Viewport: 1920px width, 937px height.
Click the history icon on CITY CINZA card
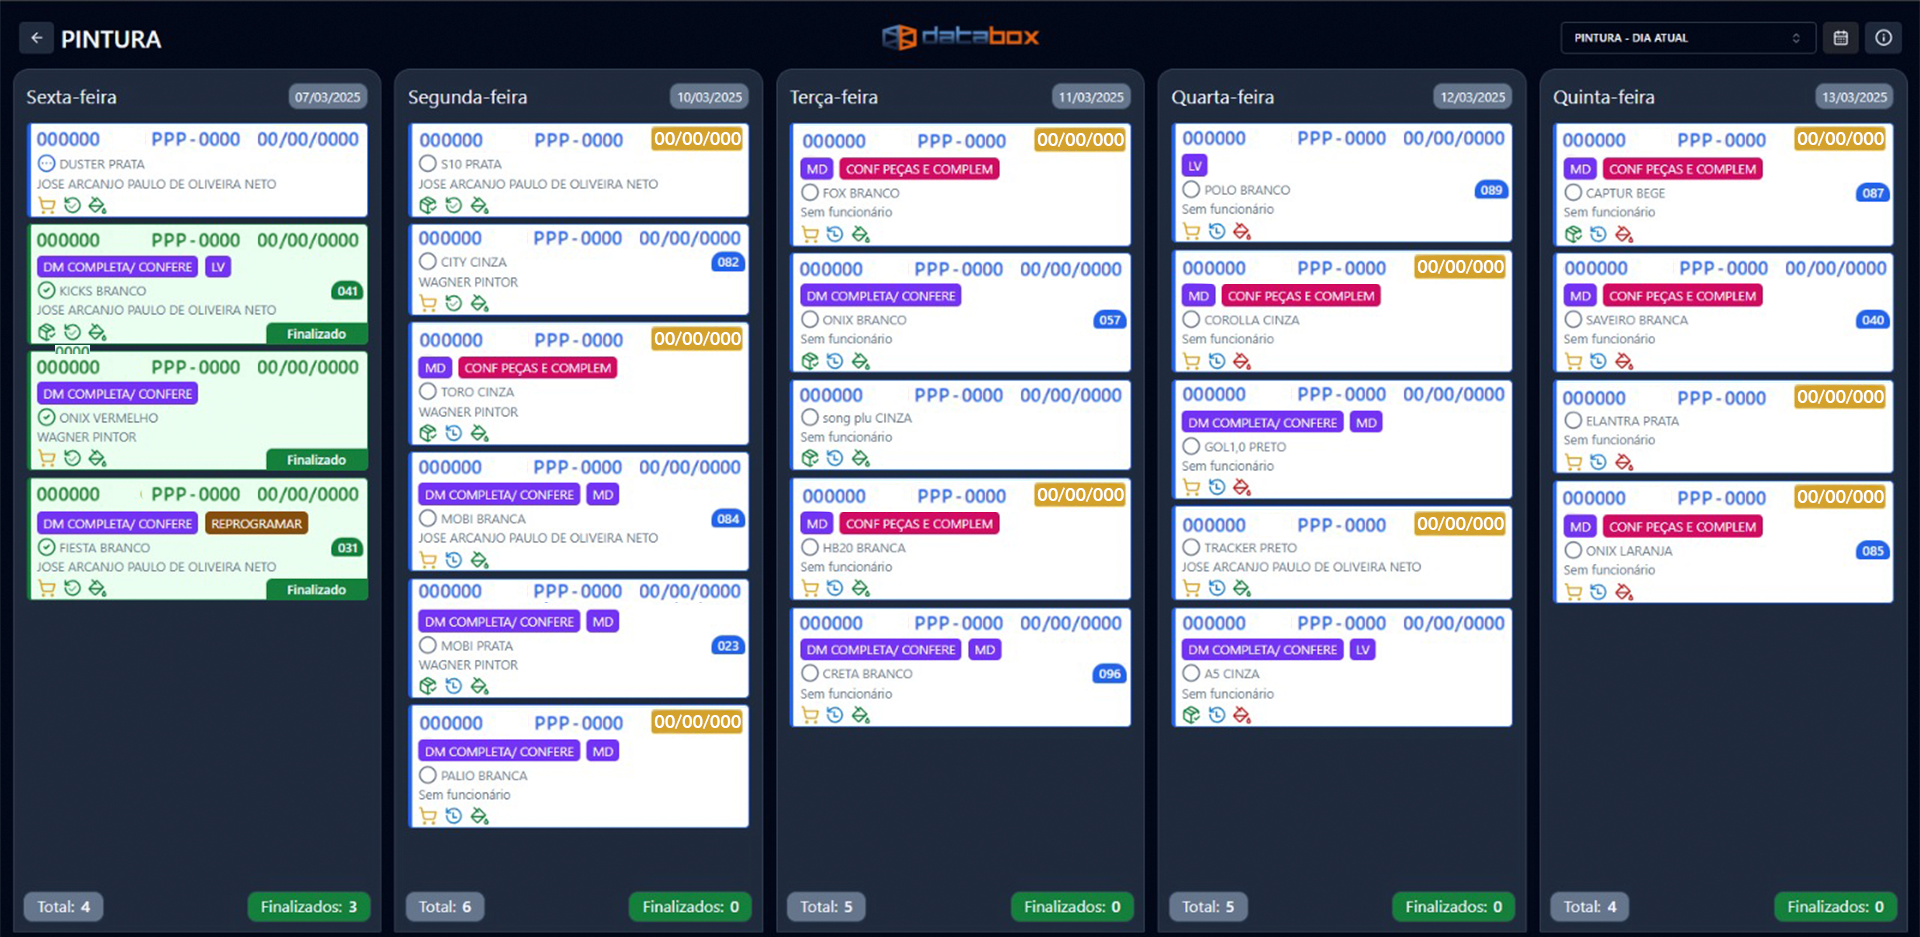[x=454, y=303]
